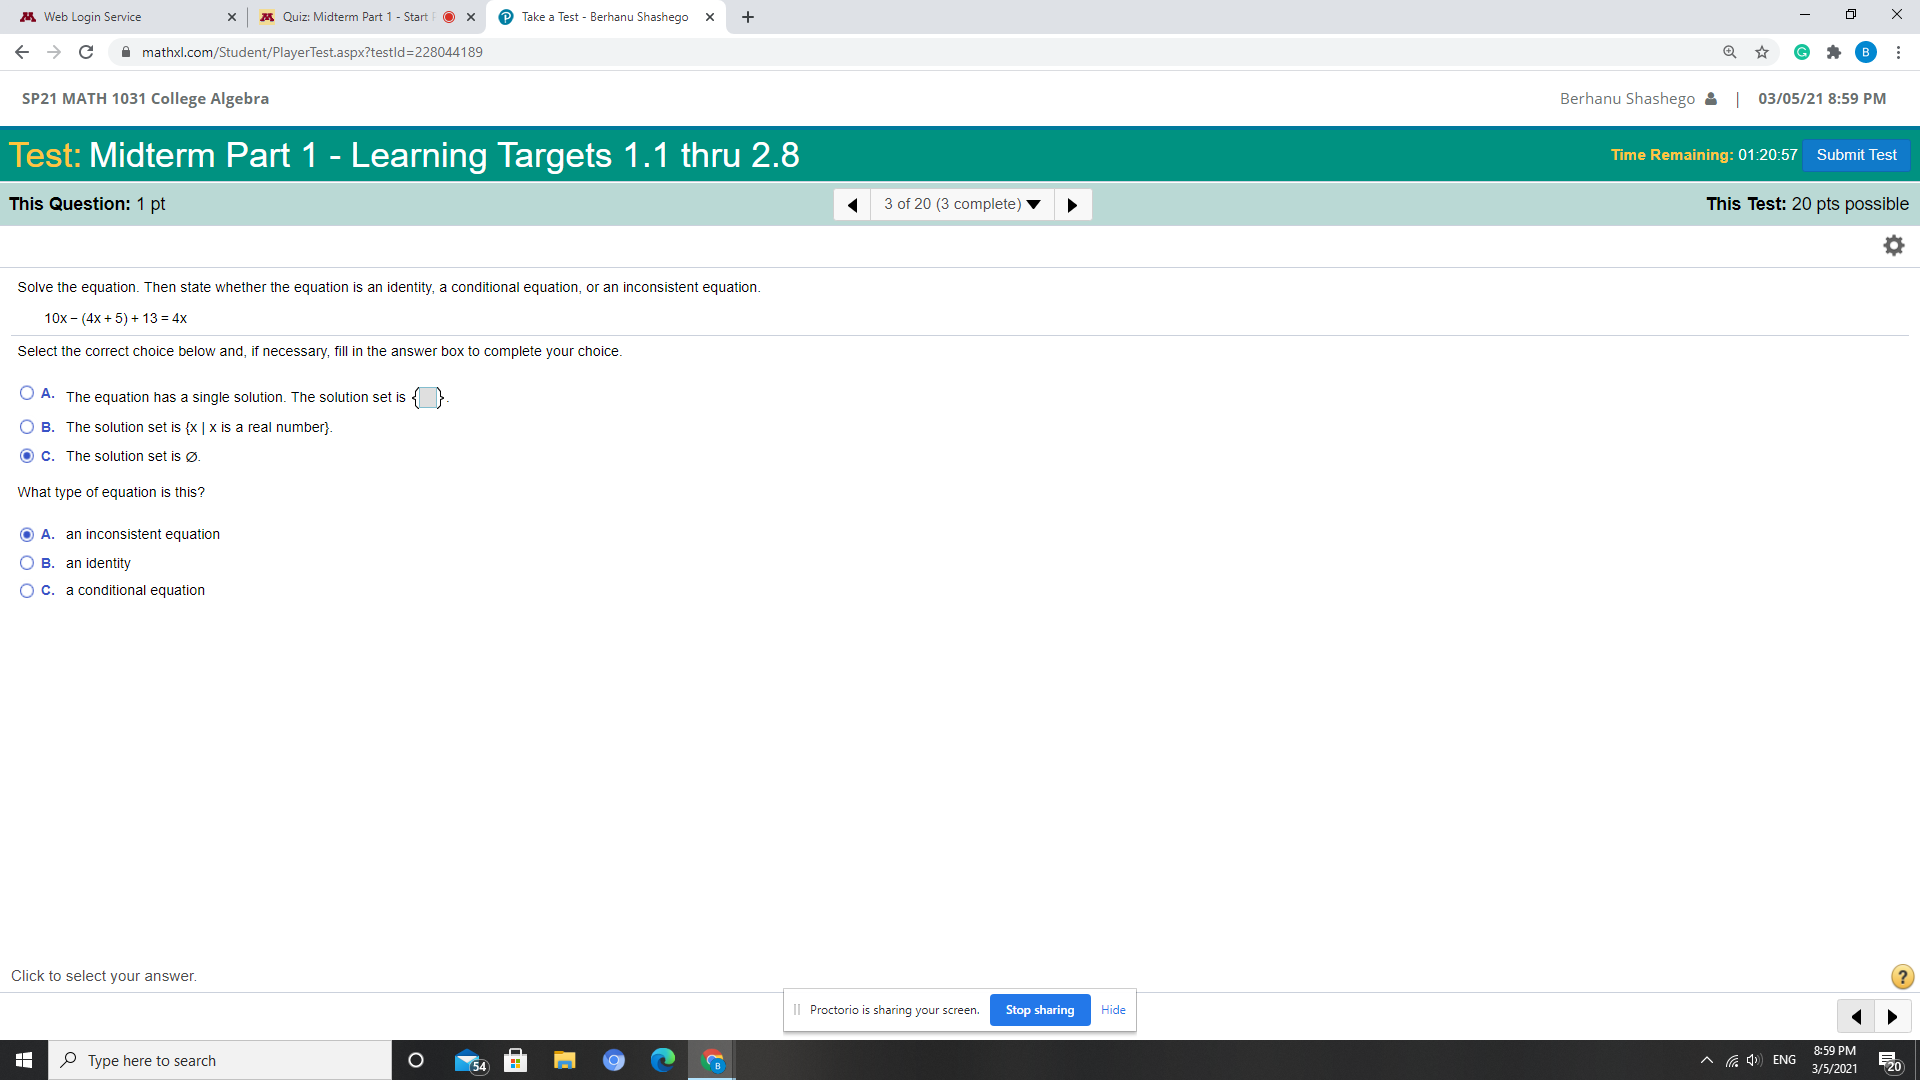Expand the '3 of 20' question dropdown
Viewport: 1920px width, 1080px height.
[962, 204]
